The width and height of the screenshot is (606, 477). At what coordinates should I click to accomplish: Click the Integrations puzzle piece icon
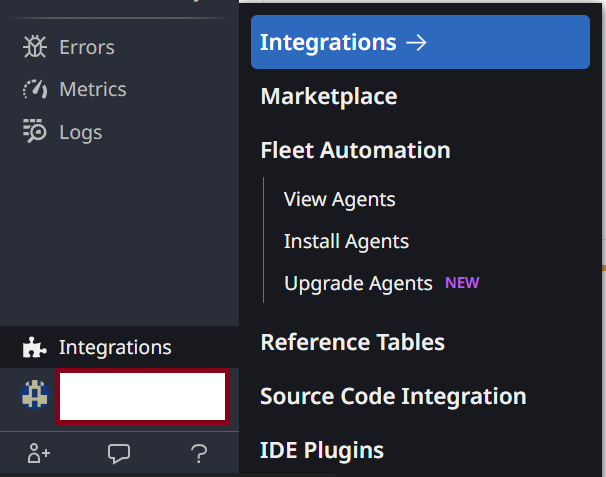(34, 348)
